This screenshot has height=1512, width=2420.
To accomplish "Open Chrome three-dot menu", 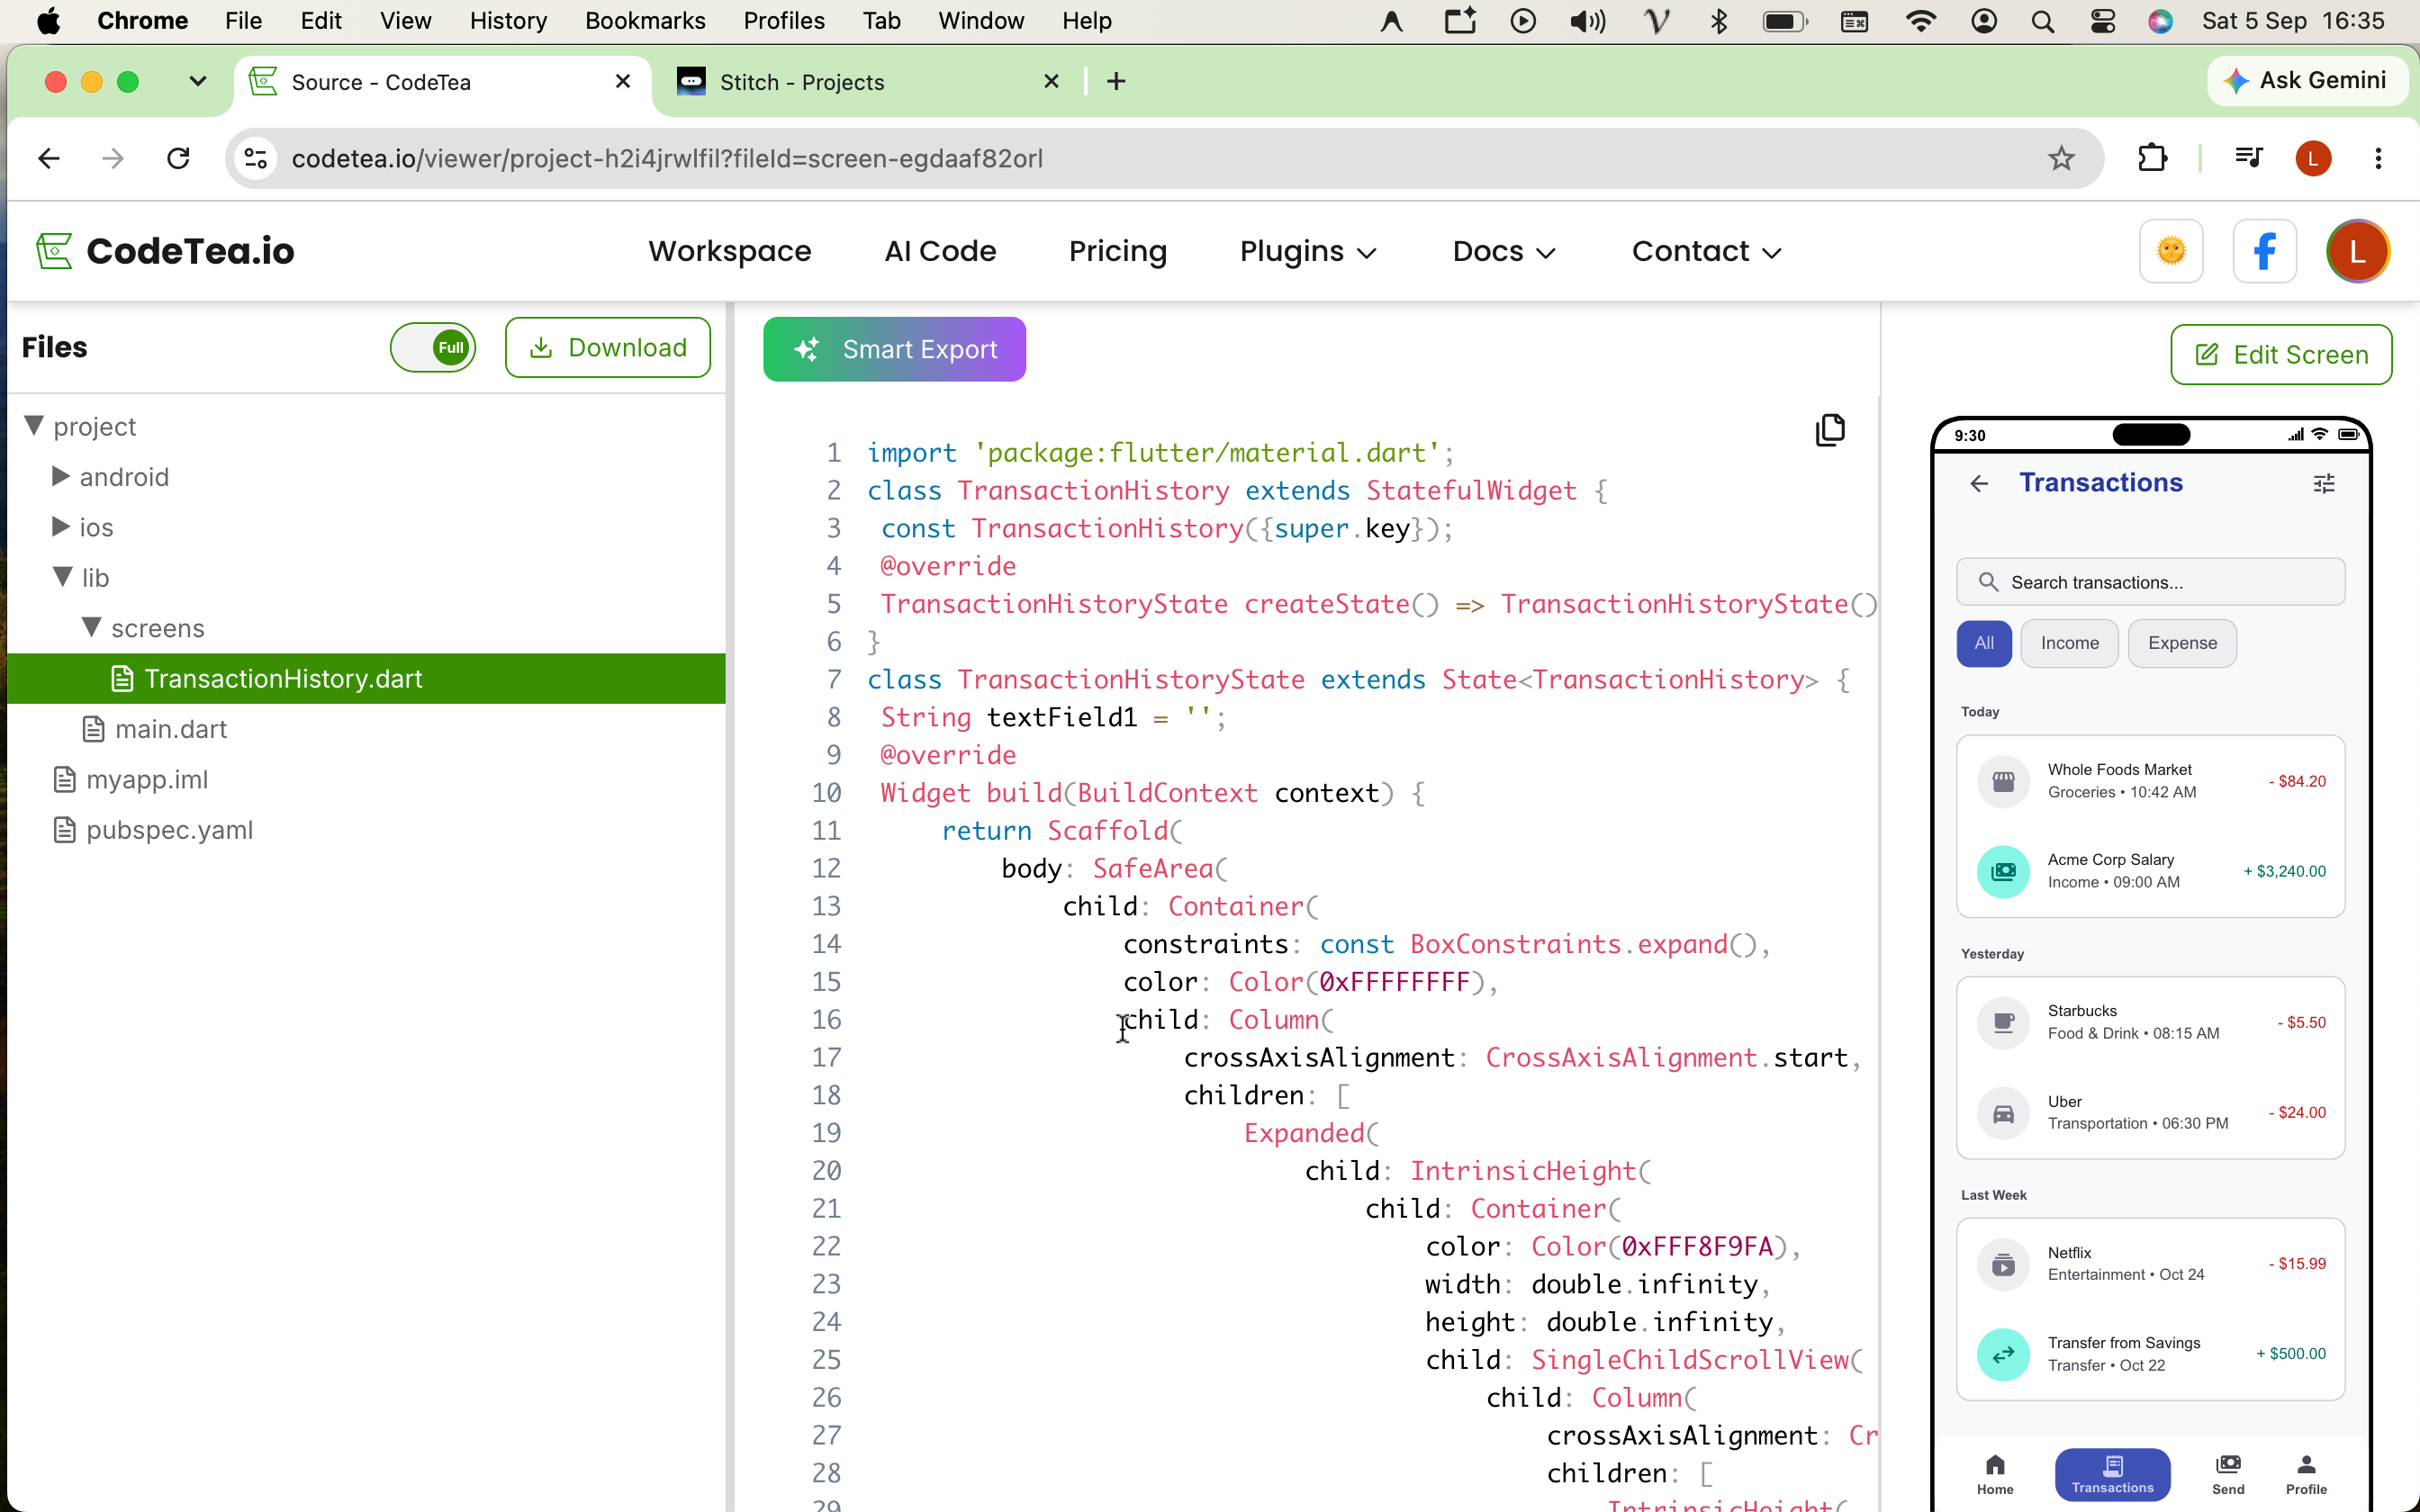I will click(2378, 158).
